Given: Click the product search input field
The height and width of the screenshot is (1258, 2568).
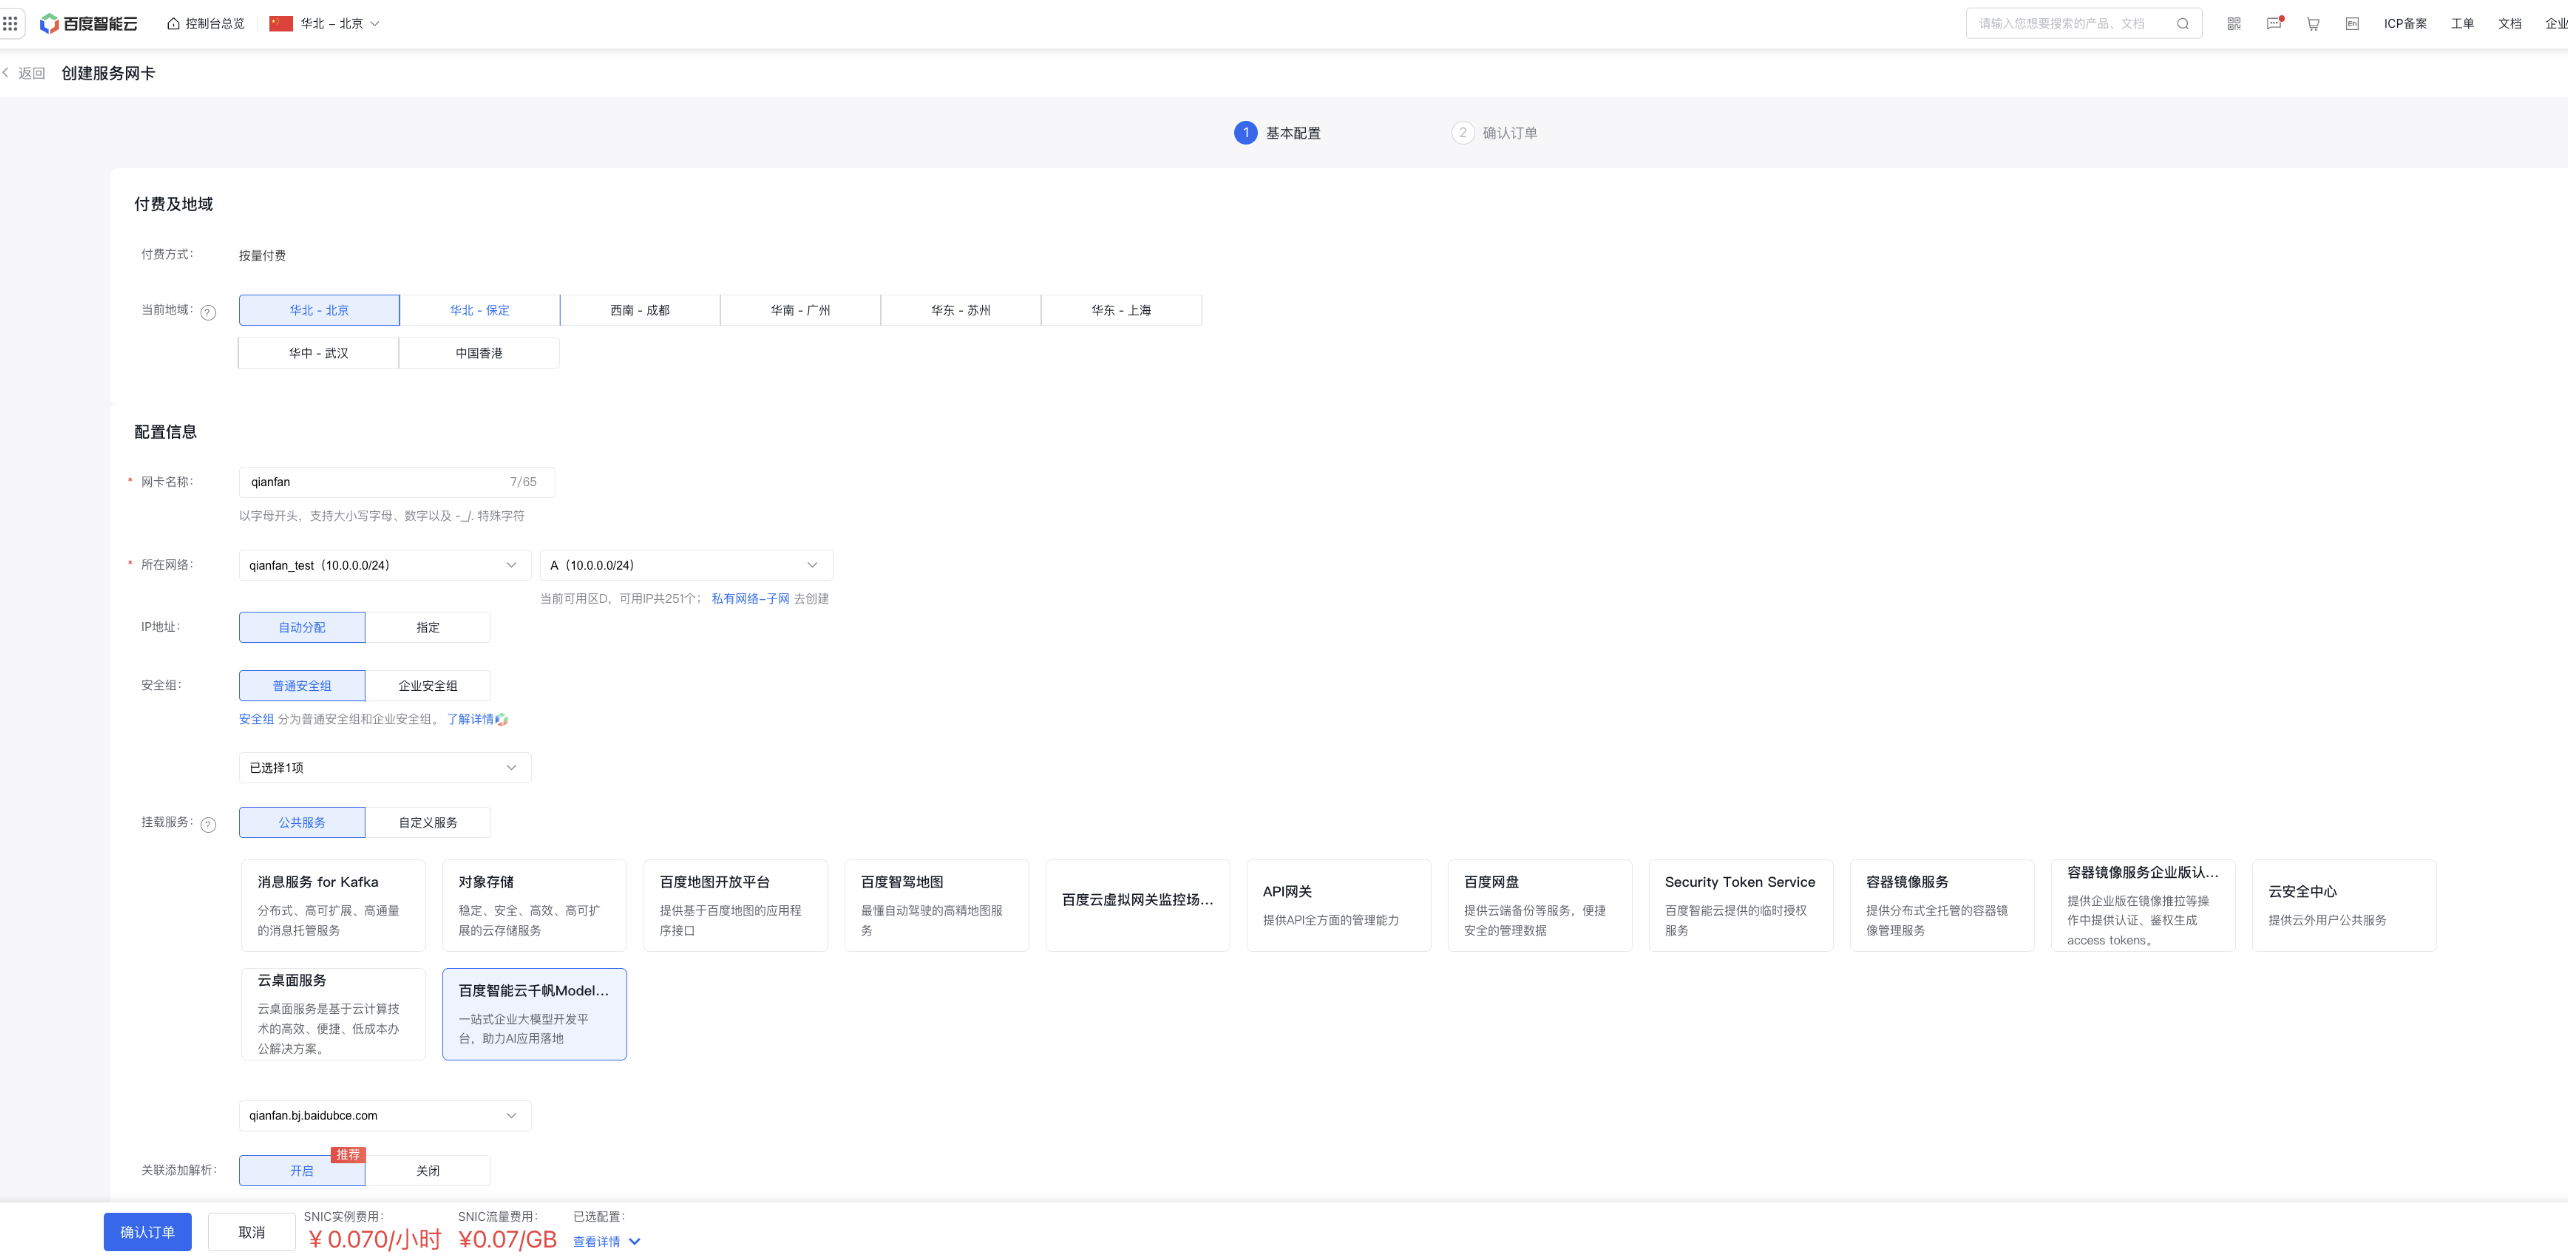Looking at the screenshot, I should click(2084, 23).
